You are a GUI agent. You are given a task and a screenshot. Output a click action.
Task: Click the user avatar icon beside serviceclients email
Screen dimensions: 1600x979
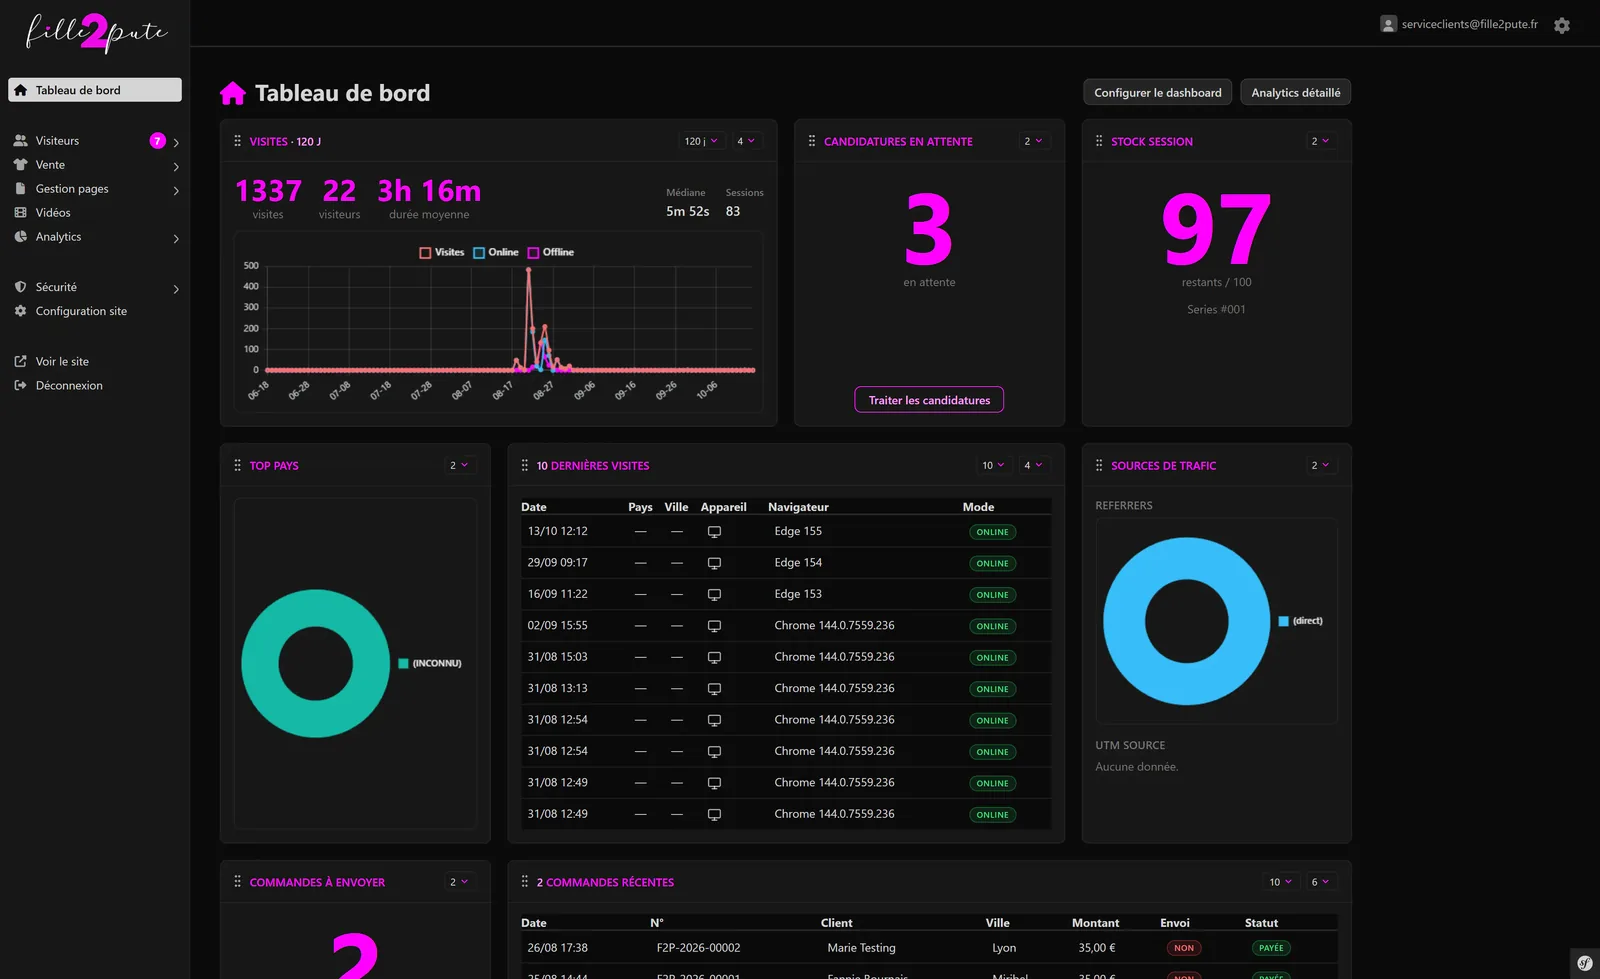(1388, 24)
